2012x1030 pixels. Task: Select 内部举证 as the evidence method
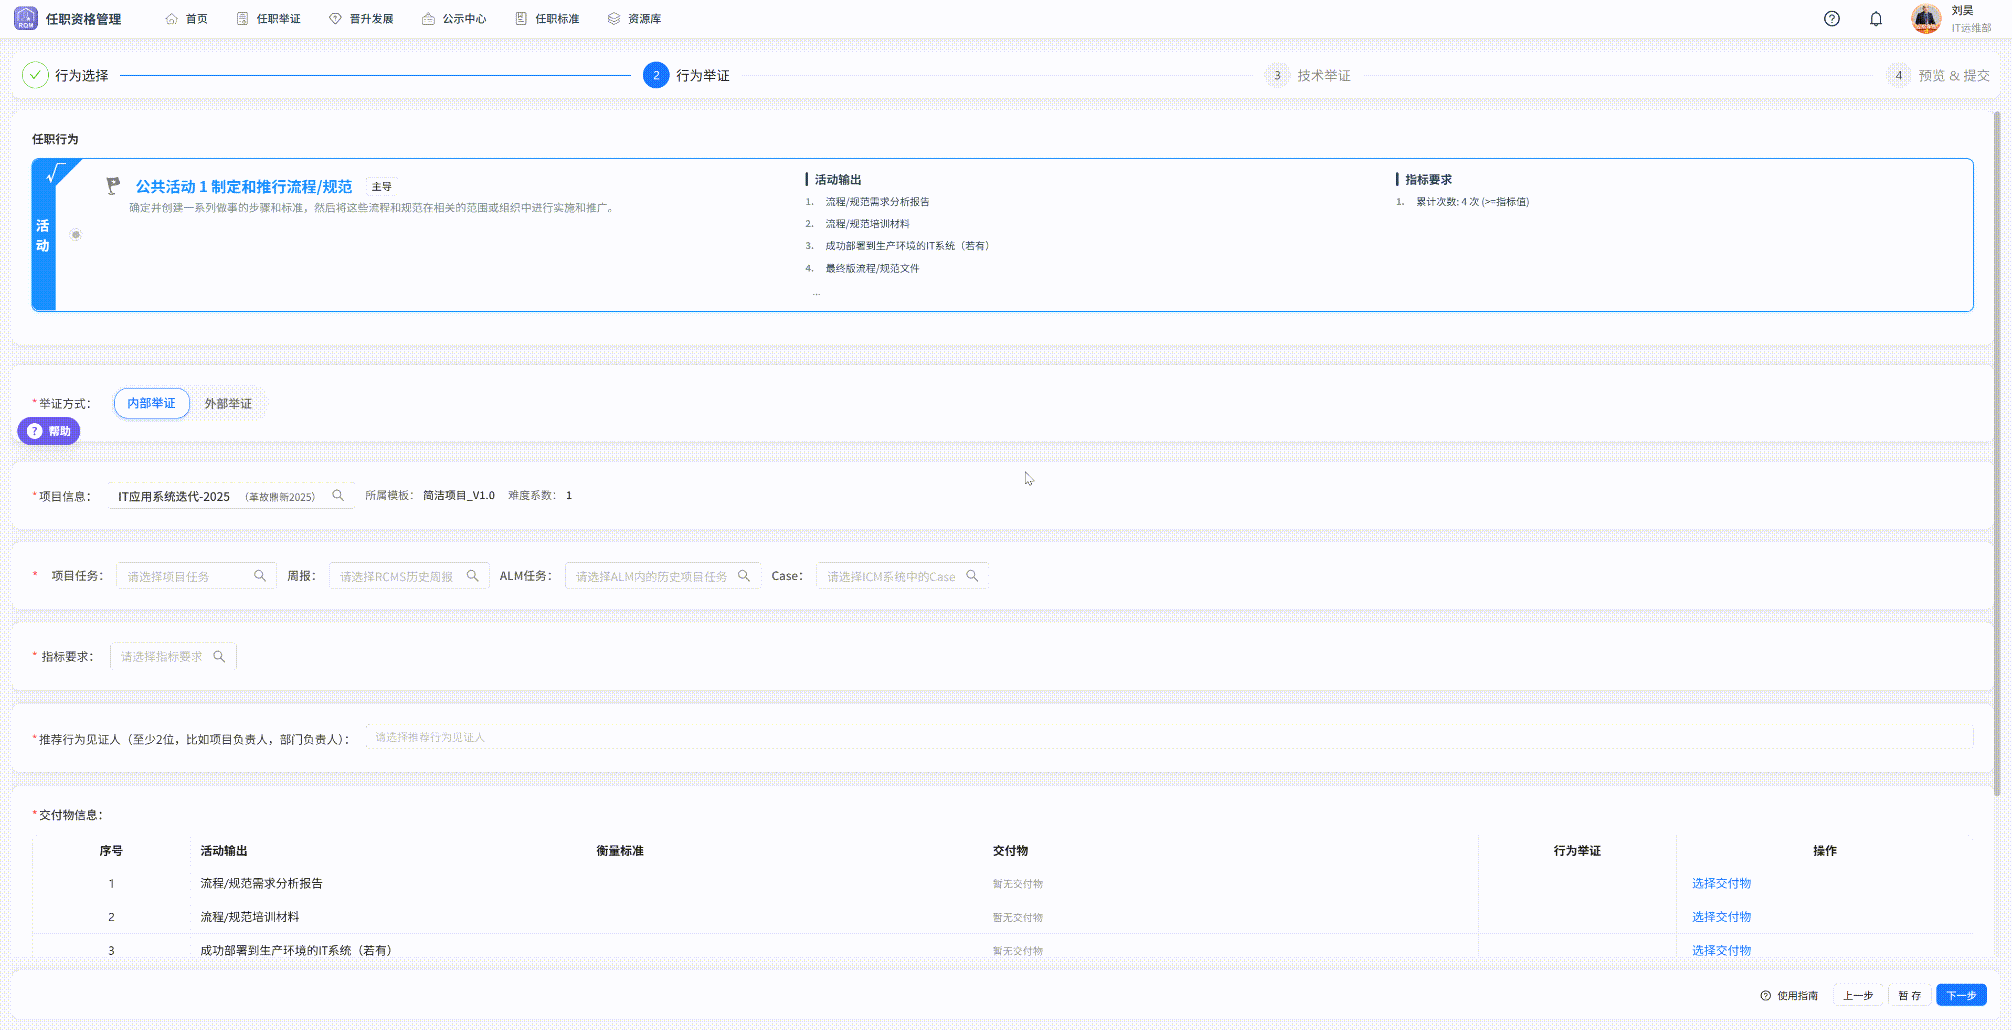tap(151, 403)
